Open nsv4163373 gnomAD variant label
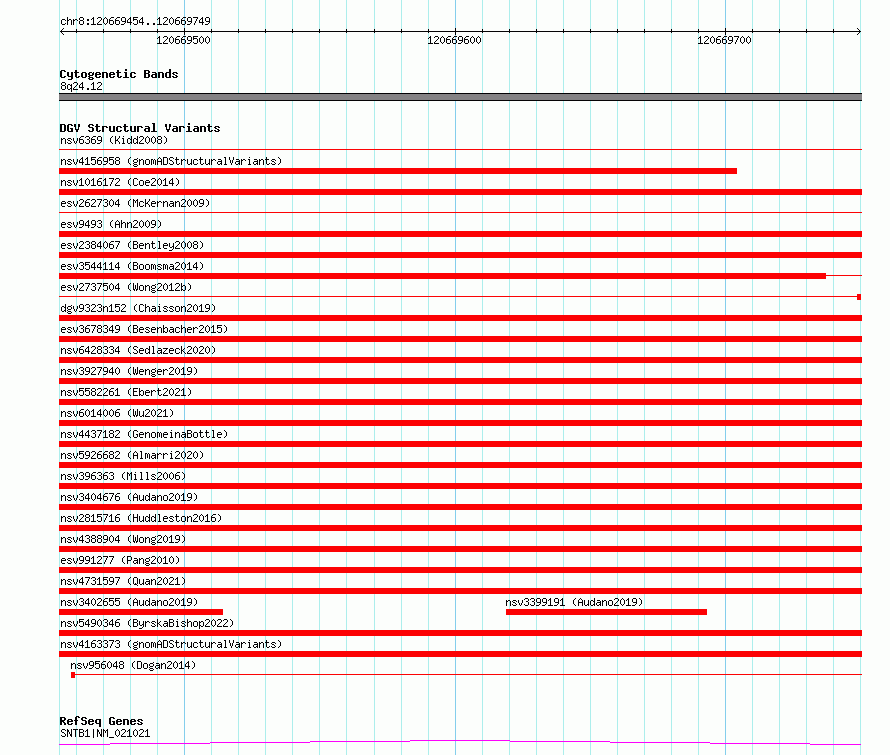 pos(171,644)
